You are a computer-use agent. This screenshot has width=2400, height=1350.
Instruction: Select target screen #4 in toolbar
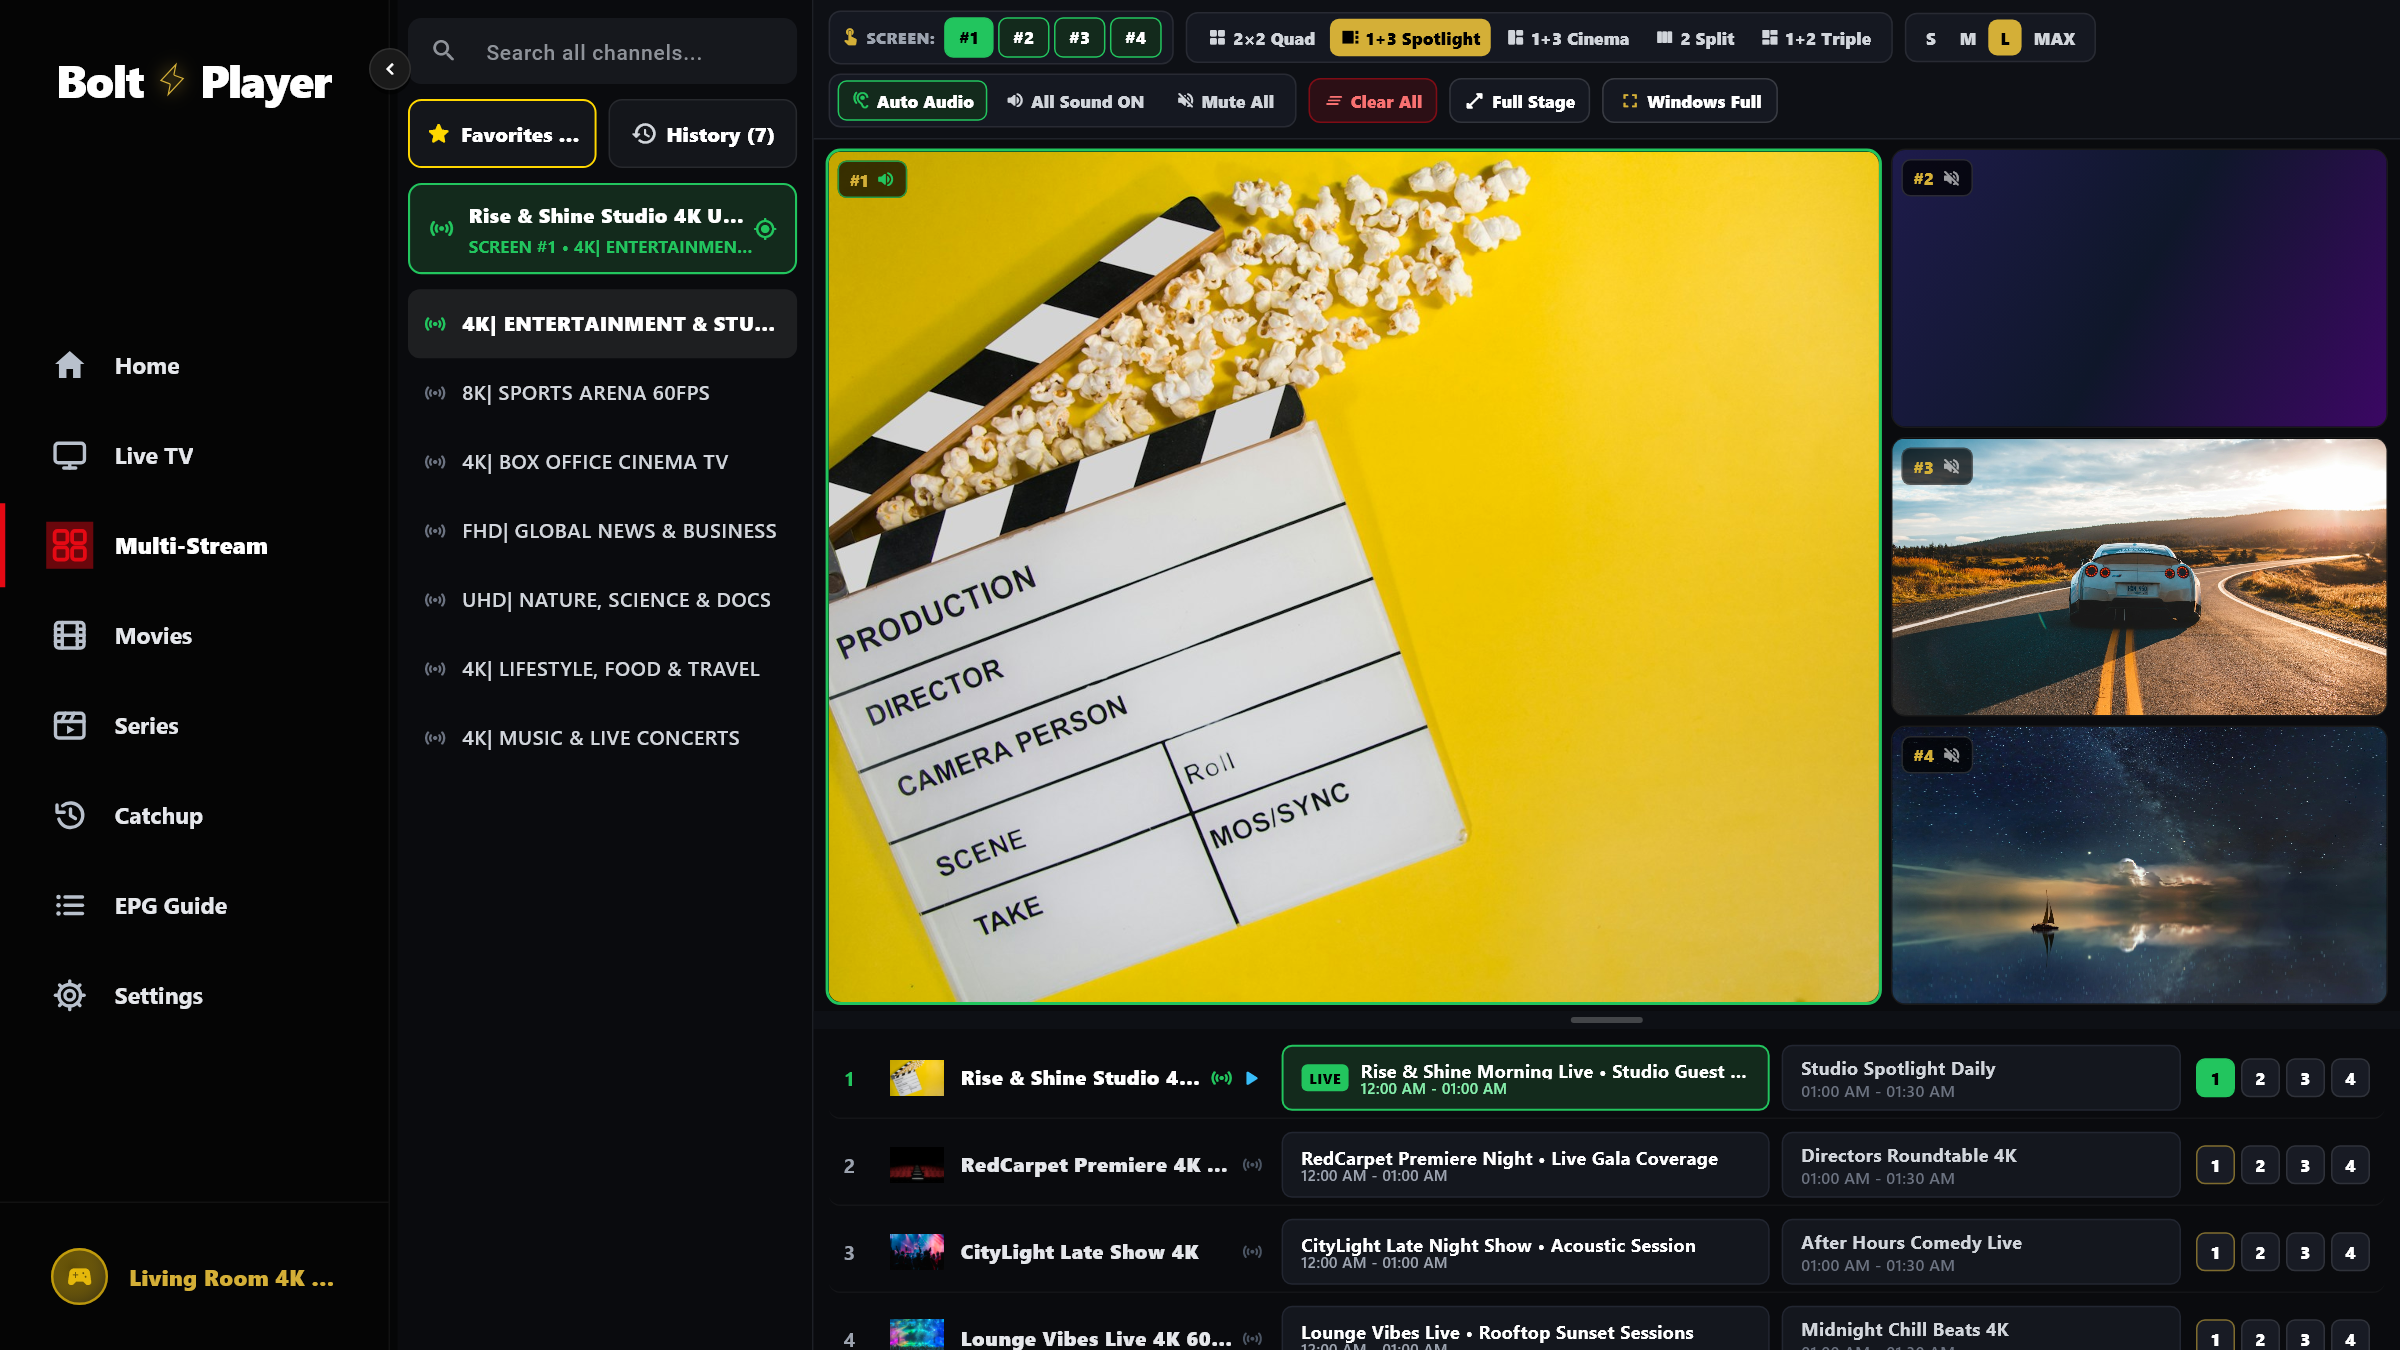click(x=1136, y=38)
